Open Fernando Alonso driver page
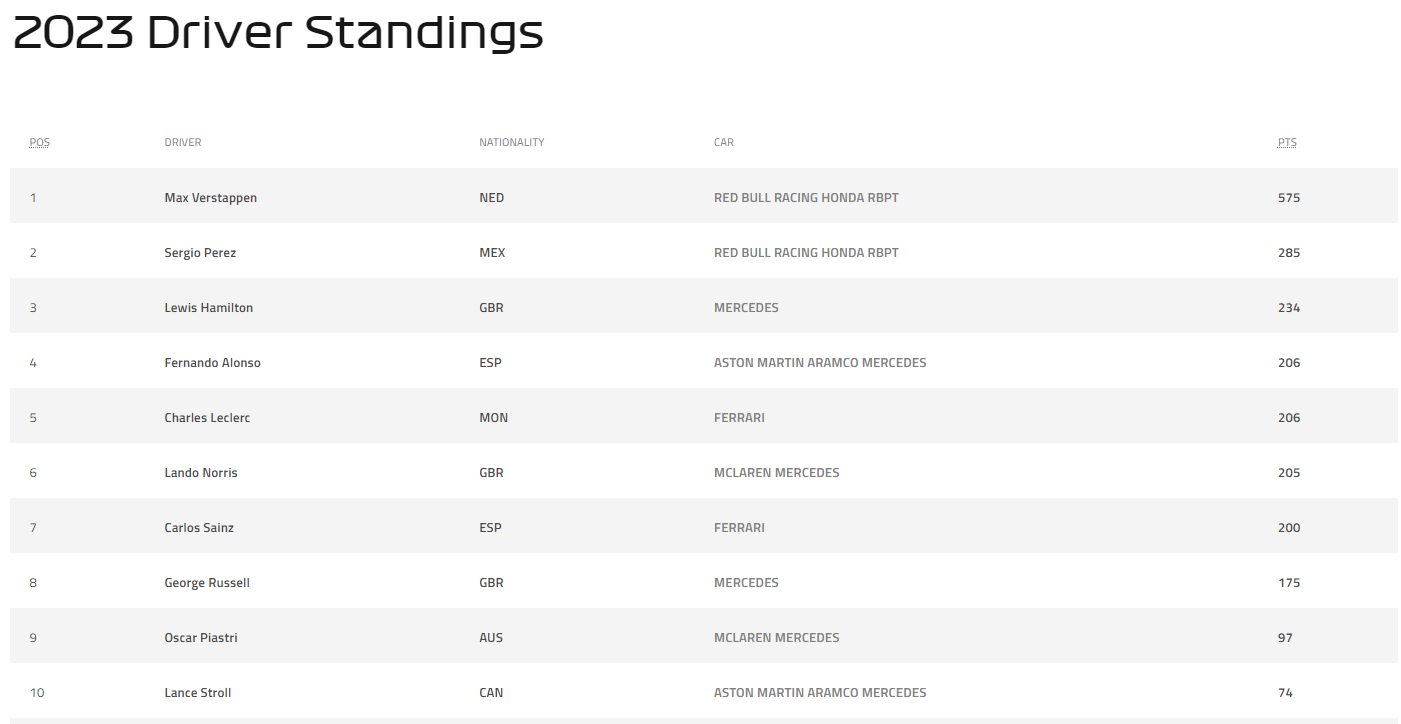 (x=212, y=363)
